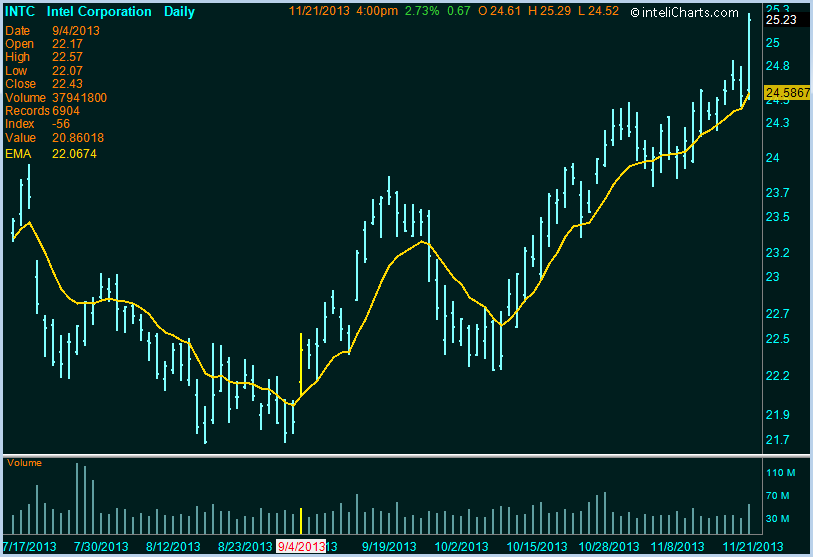
Task: Click the 21.7 price axis label
Action: (778, 440)
